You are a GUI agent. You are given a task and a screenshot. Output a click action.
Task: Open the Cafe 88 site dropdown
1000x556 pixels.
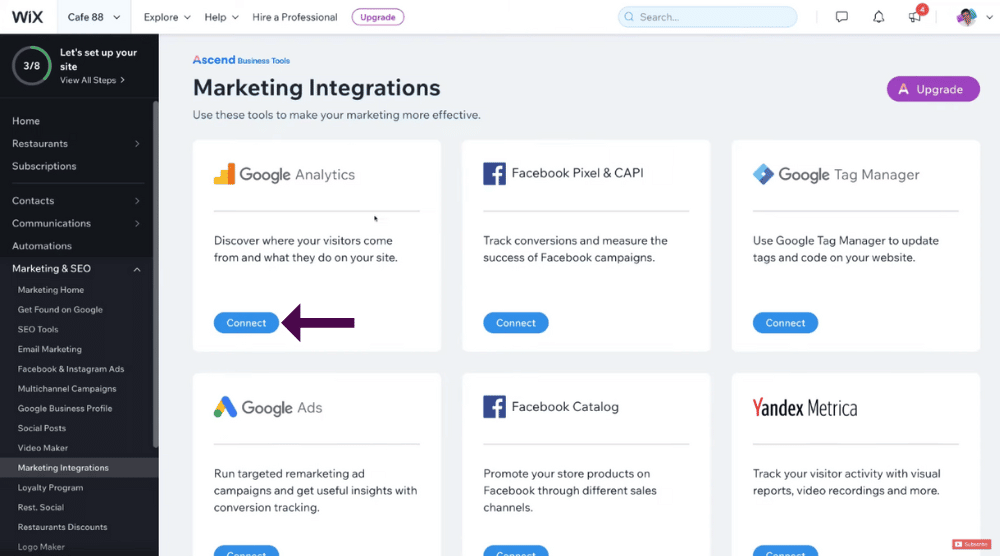click(x=94, y=17)
